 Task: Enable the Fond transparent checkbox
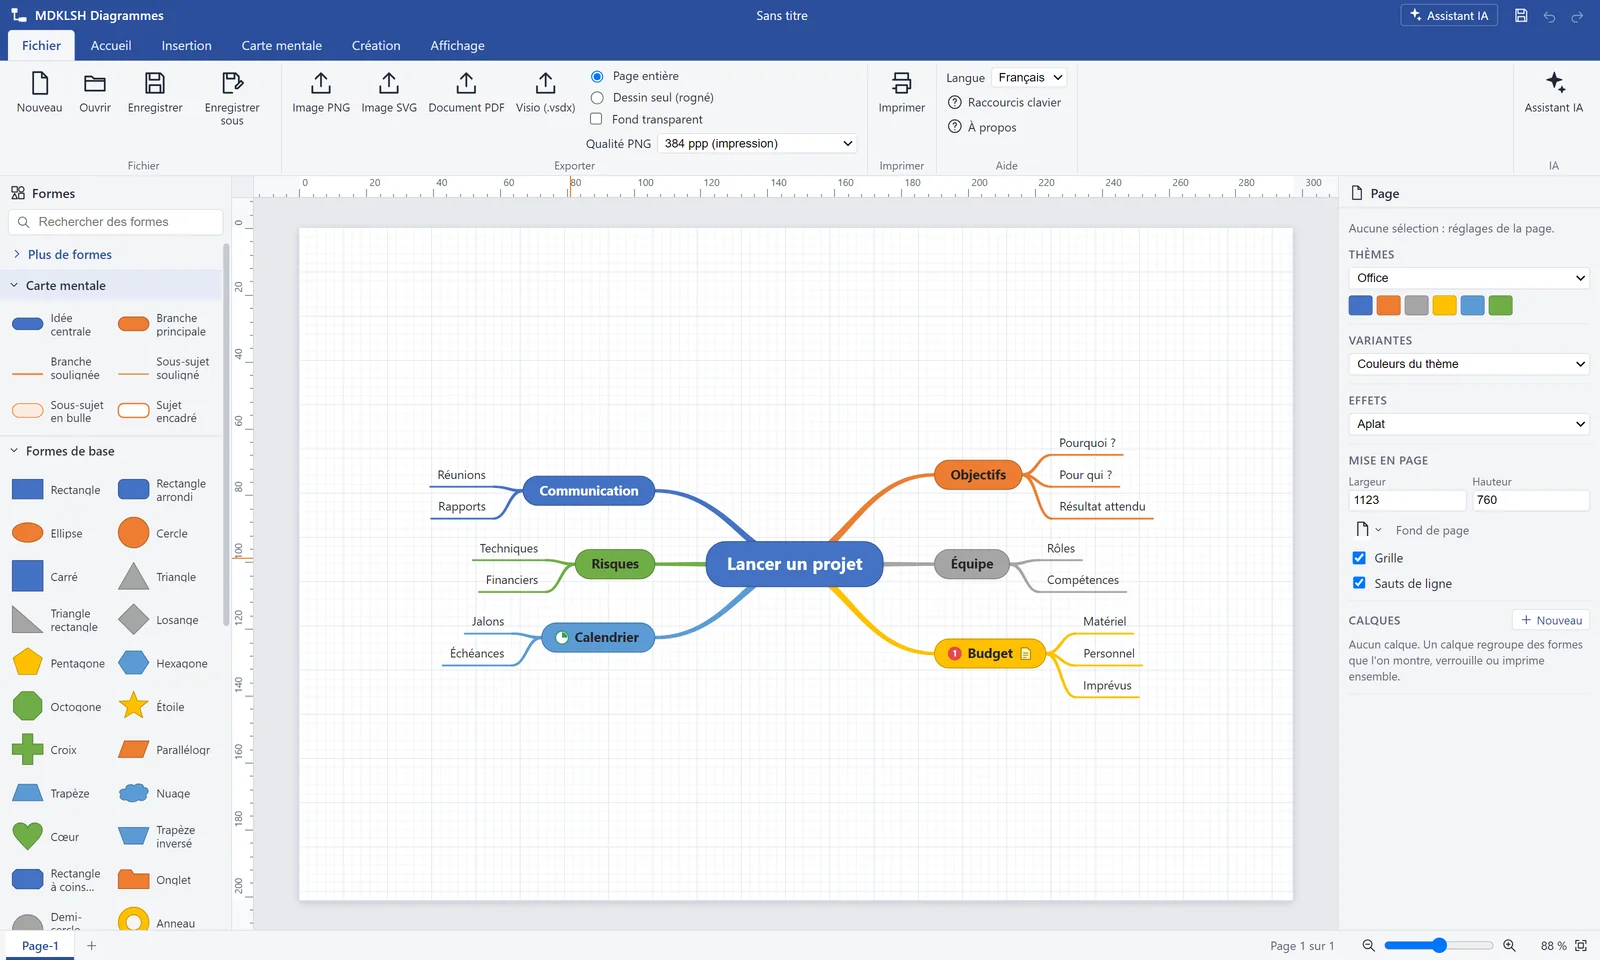pos(596,119)
